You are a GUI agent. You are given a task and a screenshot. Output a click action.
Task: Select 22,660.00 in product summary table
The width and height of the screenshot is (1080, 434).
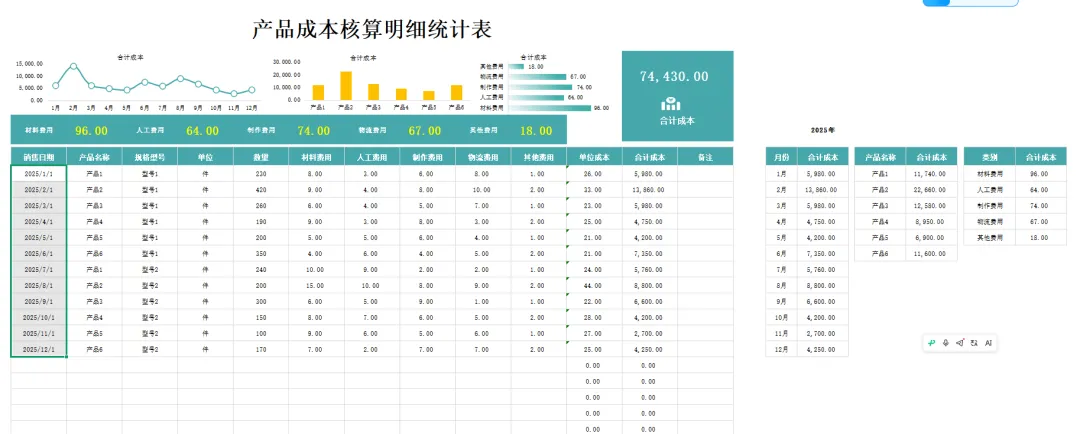pyautogui.click(x=931, y=189)
